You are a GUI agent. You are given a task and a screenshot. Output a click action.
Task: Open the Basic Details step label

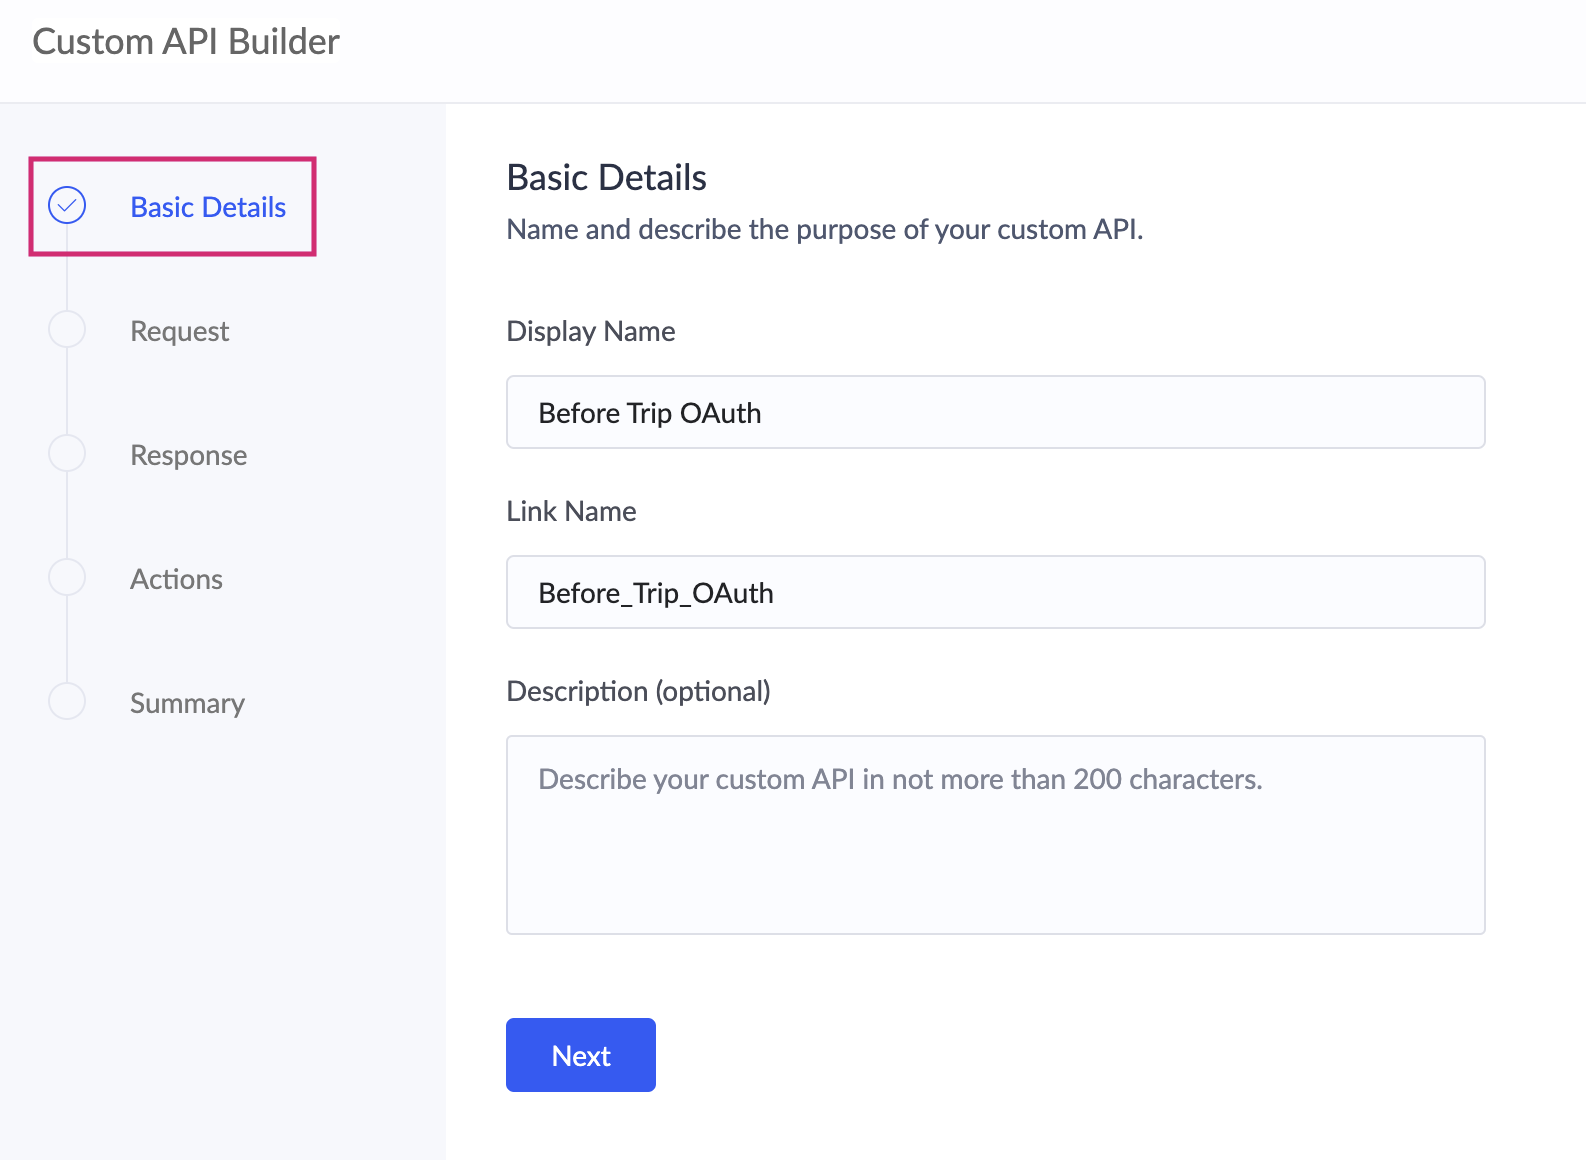(208, 207)
